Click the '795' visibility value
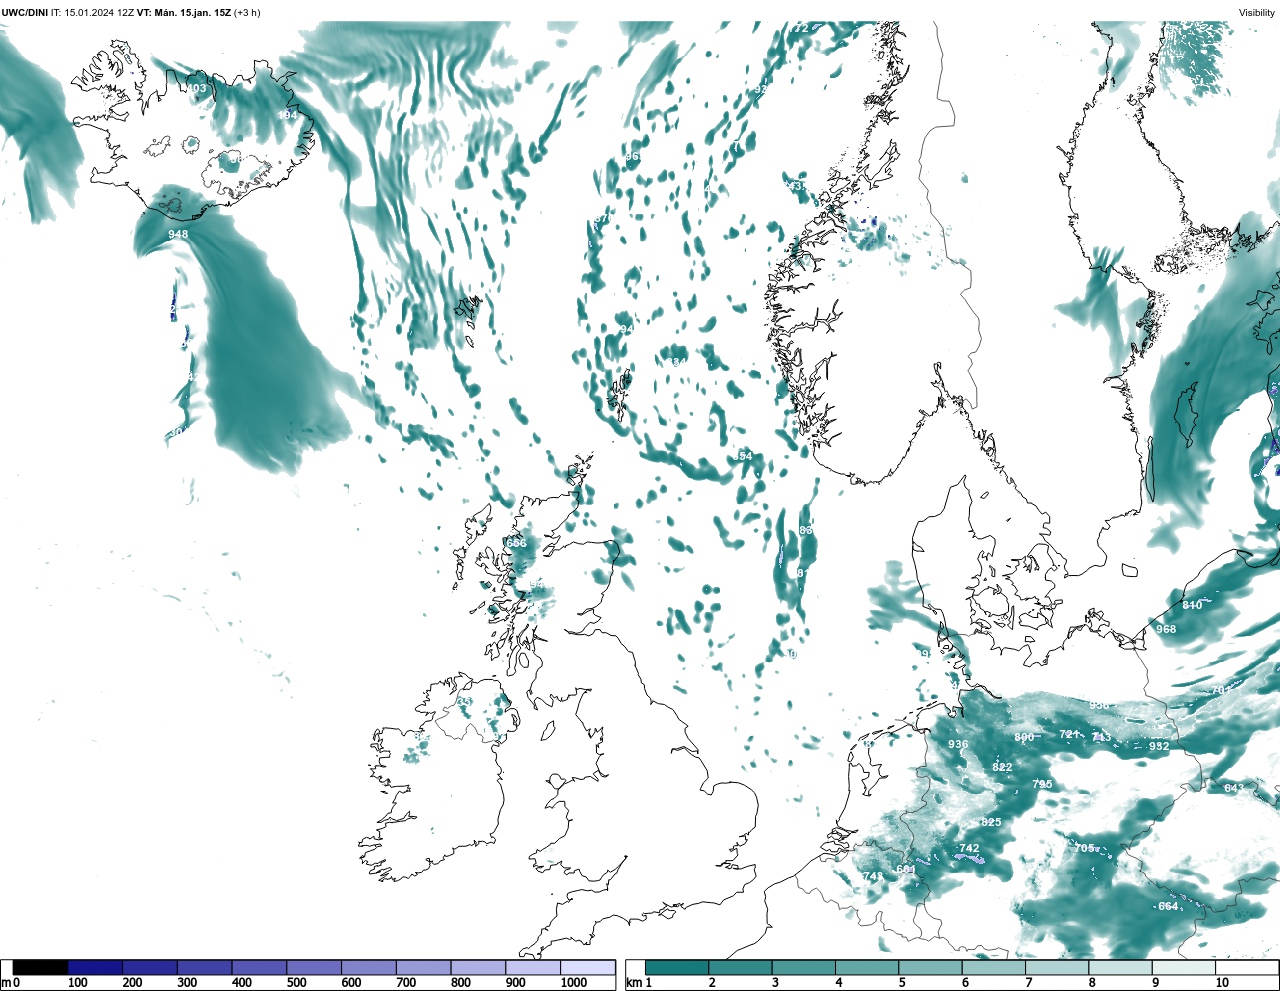The height and width of the screenshot is (991, 1280). [1042, 784]
